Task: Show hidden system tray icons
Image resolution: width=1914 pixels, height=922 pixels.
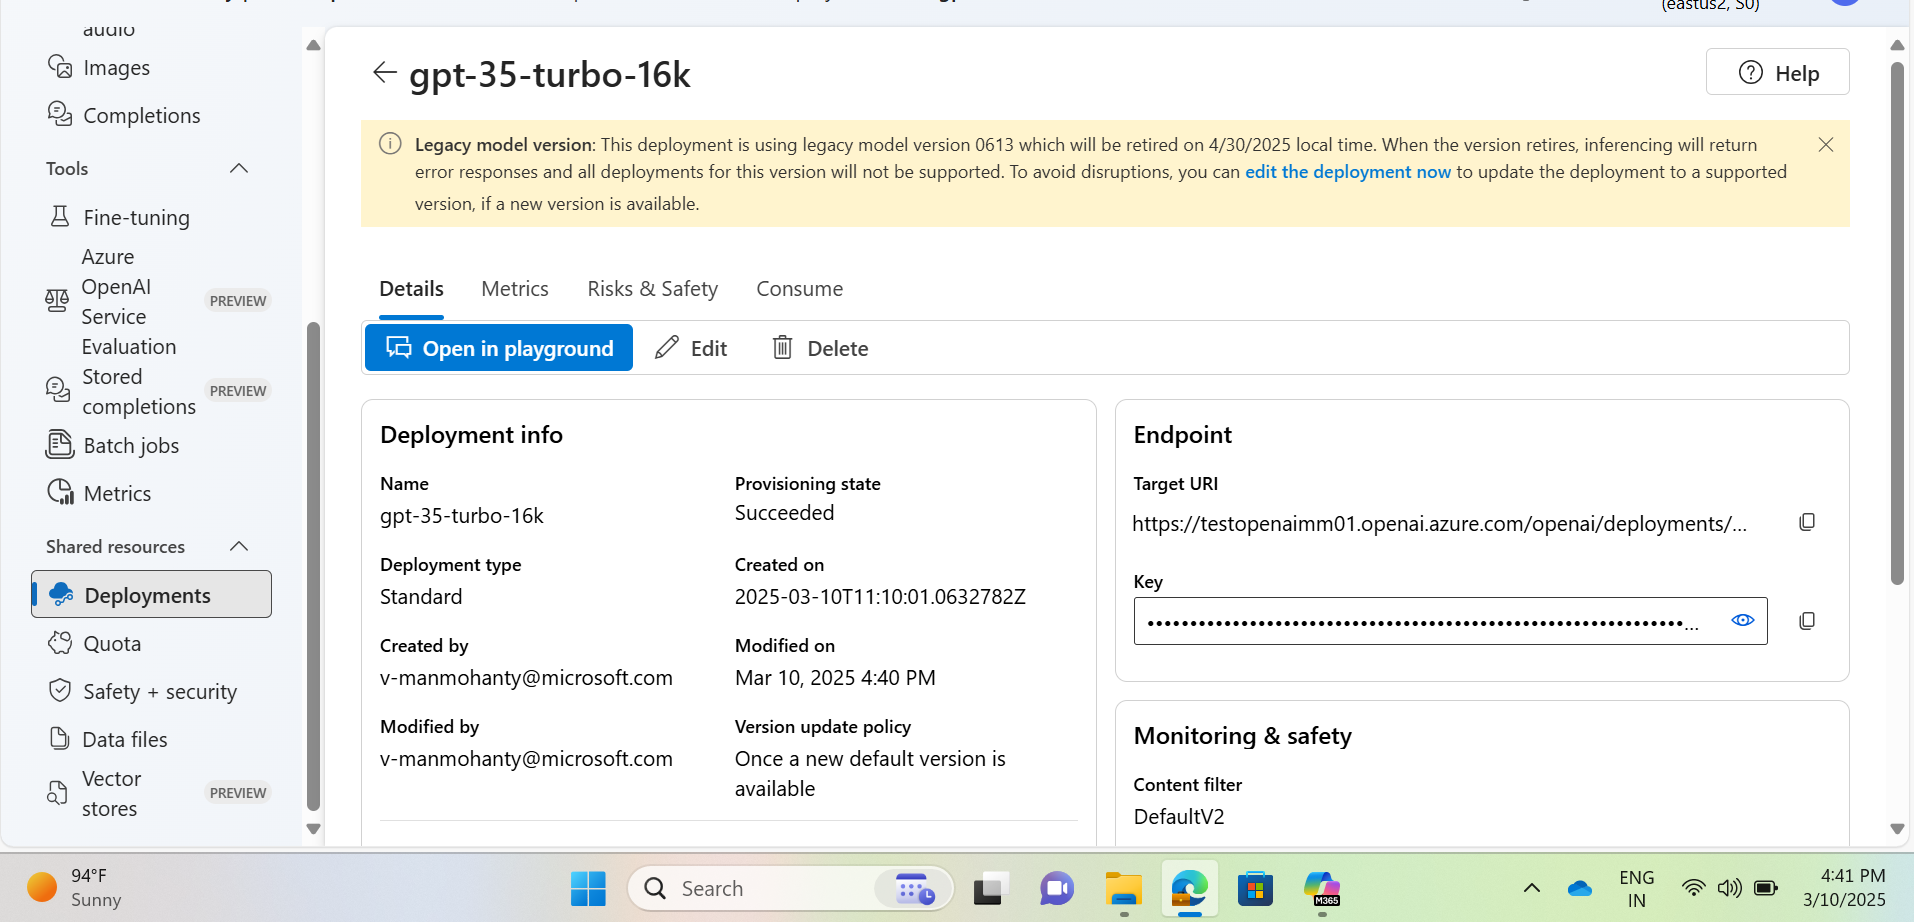Action: [1531, 888]
